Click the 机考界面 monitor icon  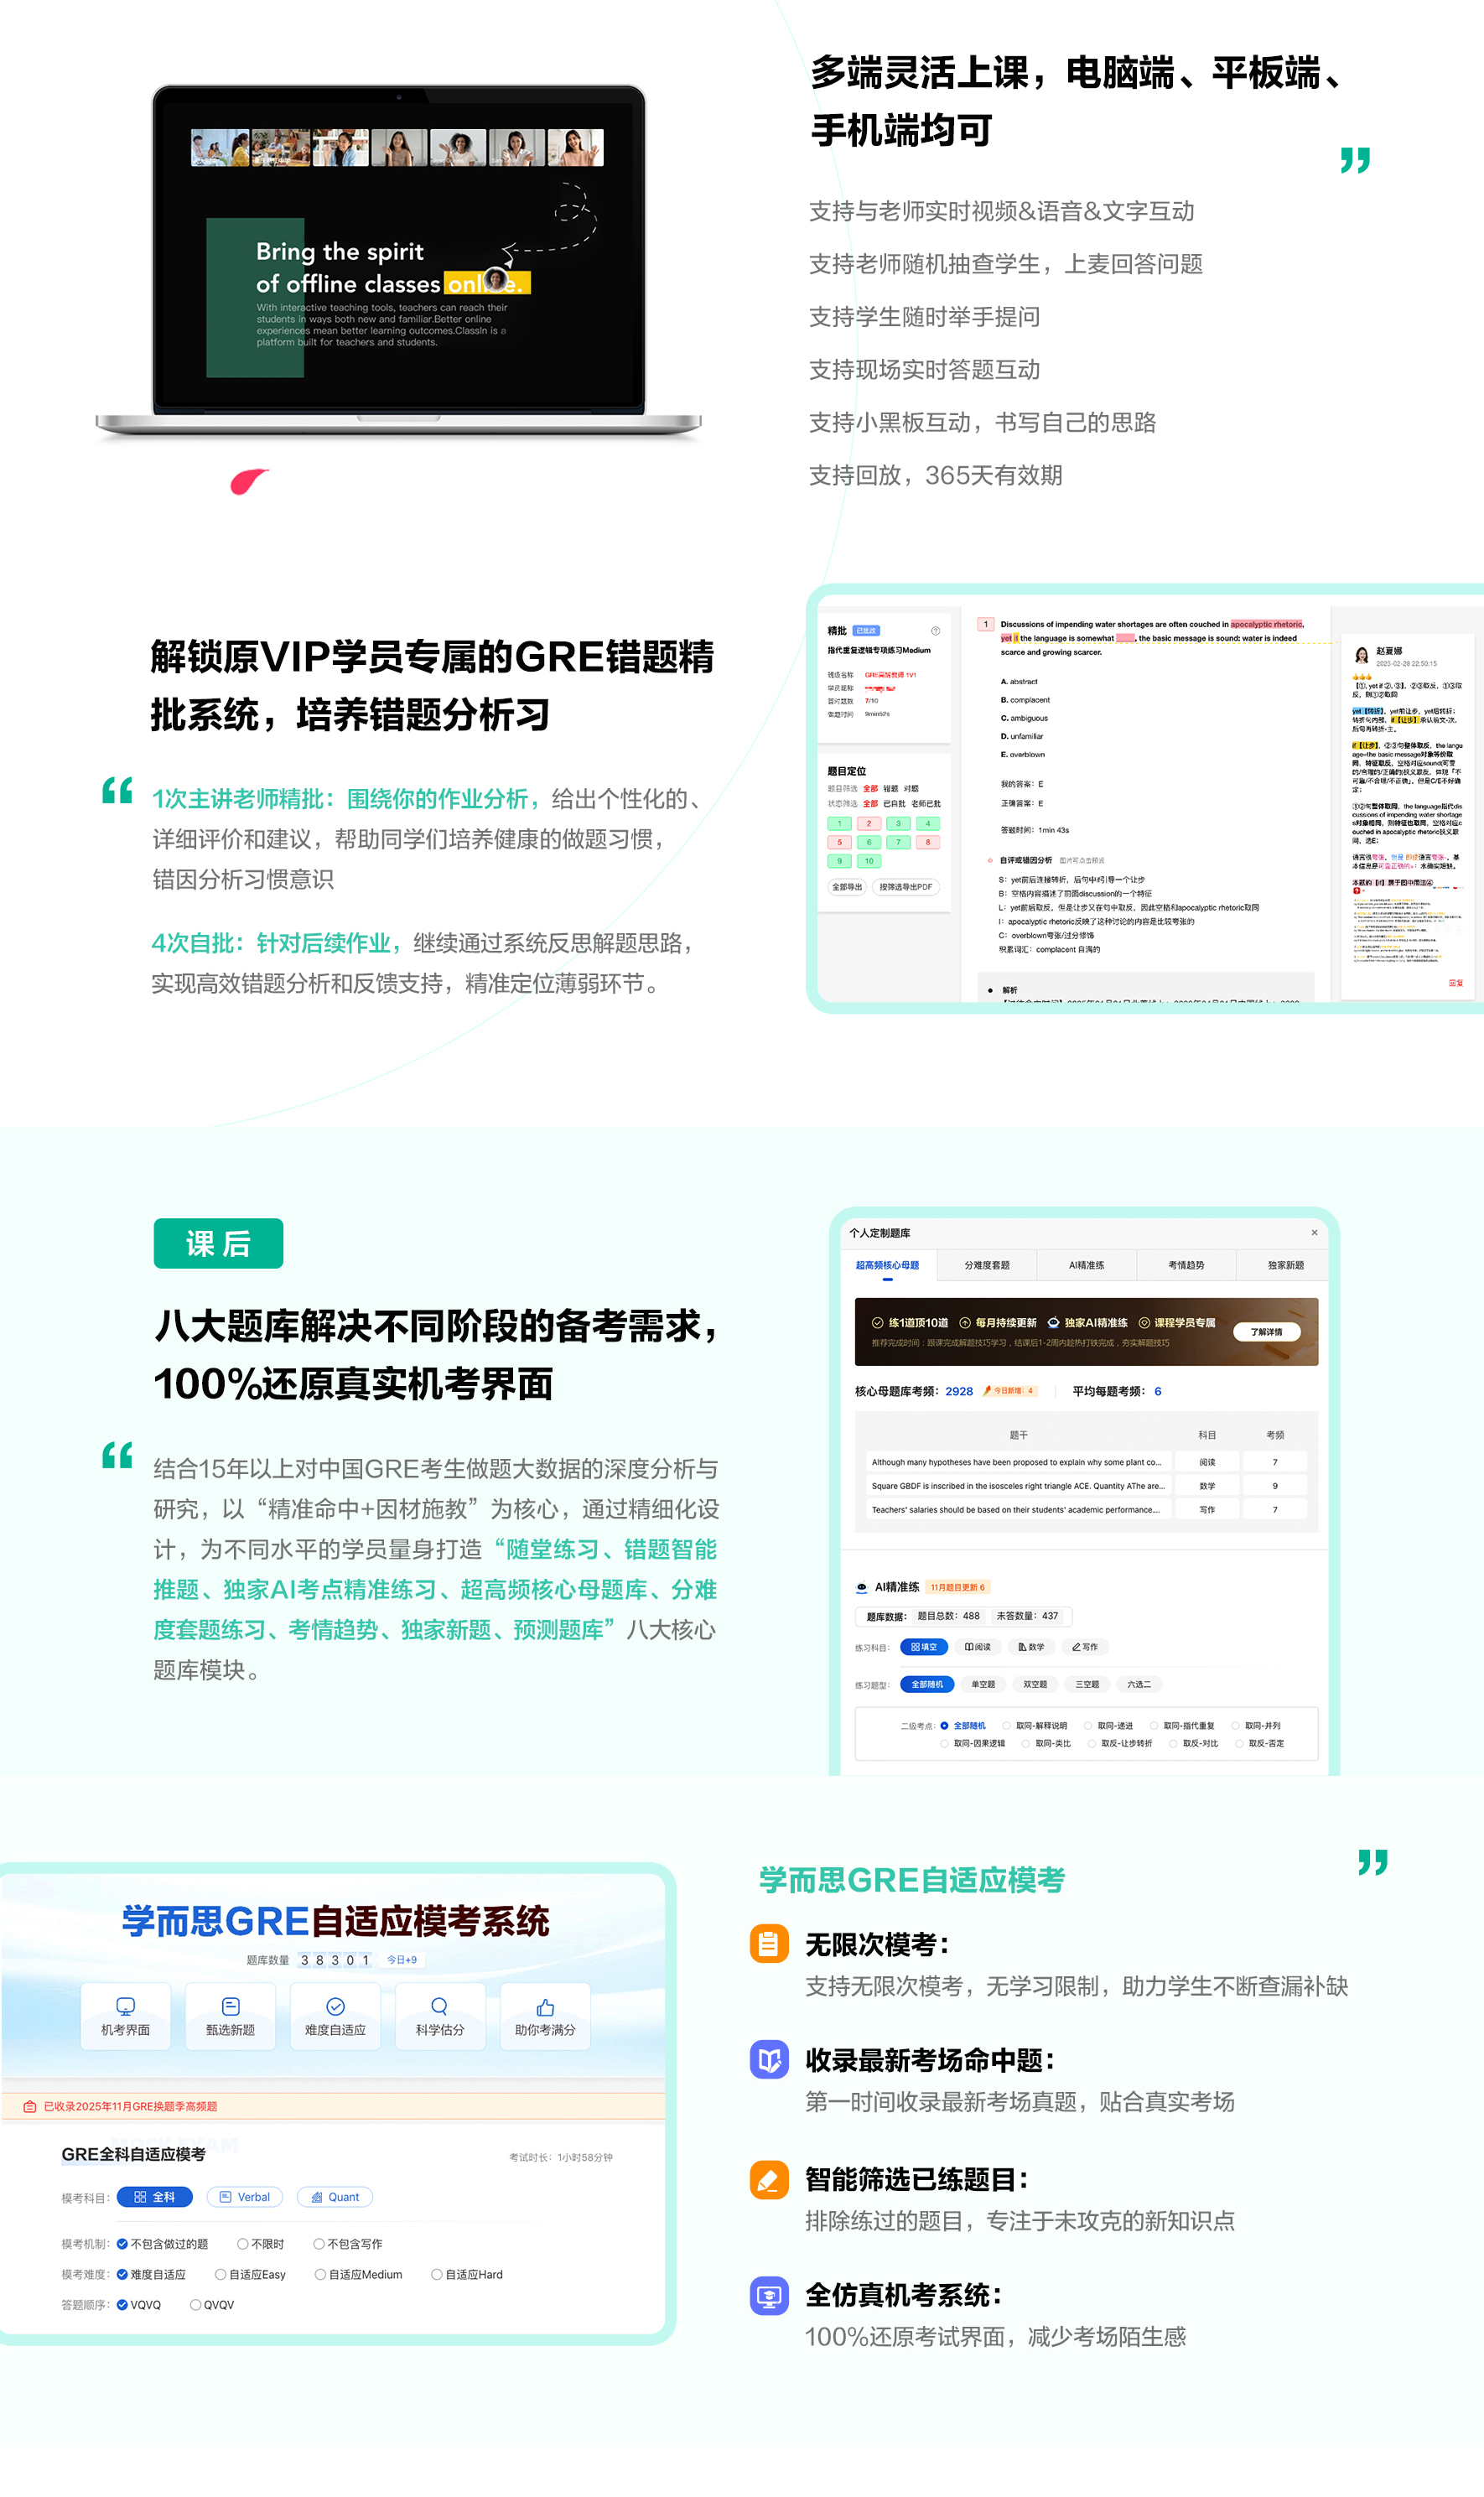(125, 2007)
